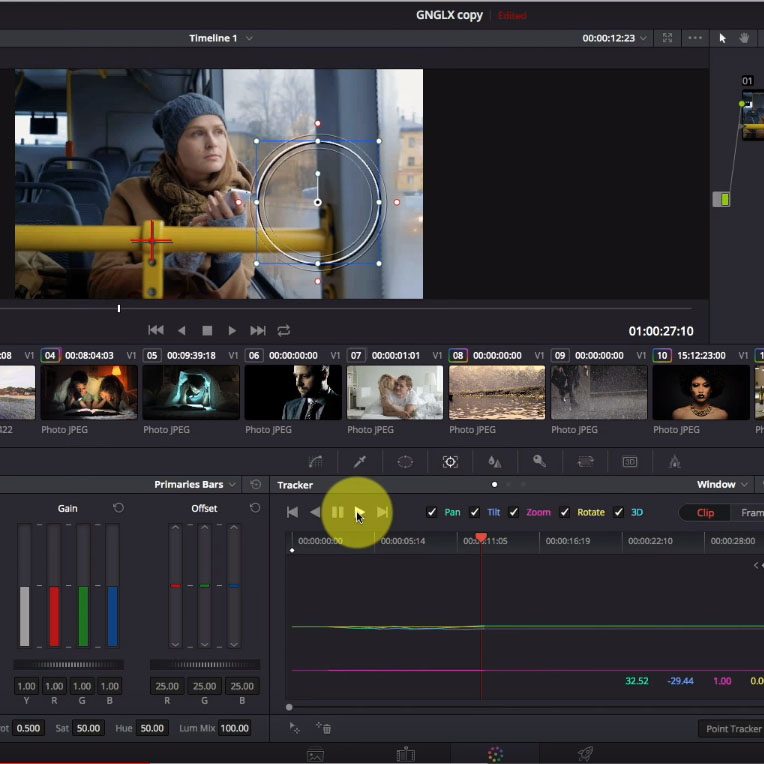Select the pointer tool in viewer header

722,38
